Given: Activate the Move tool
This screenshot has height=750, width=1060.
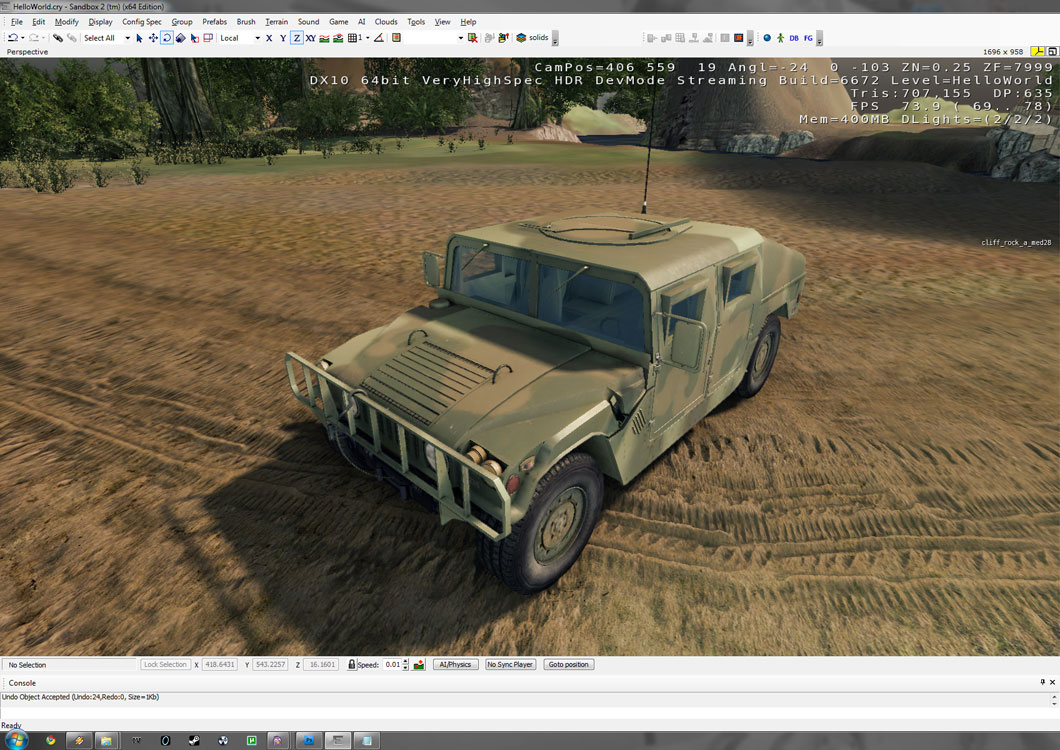Looking at the screenshot, I should point(153,38).
